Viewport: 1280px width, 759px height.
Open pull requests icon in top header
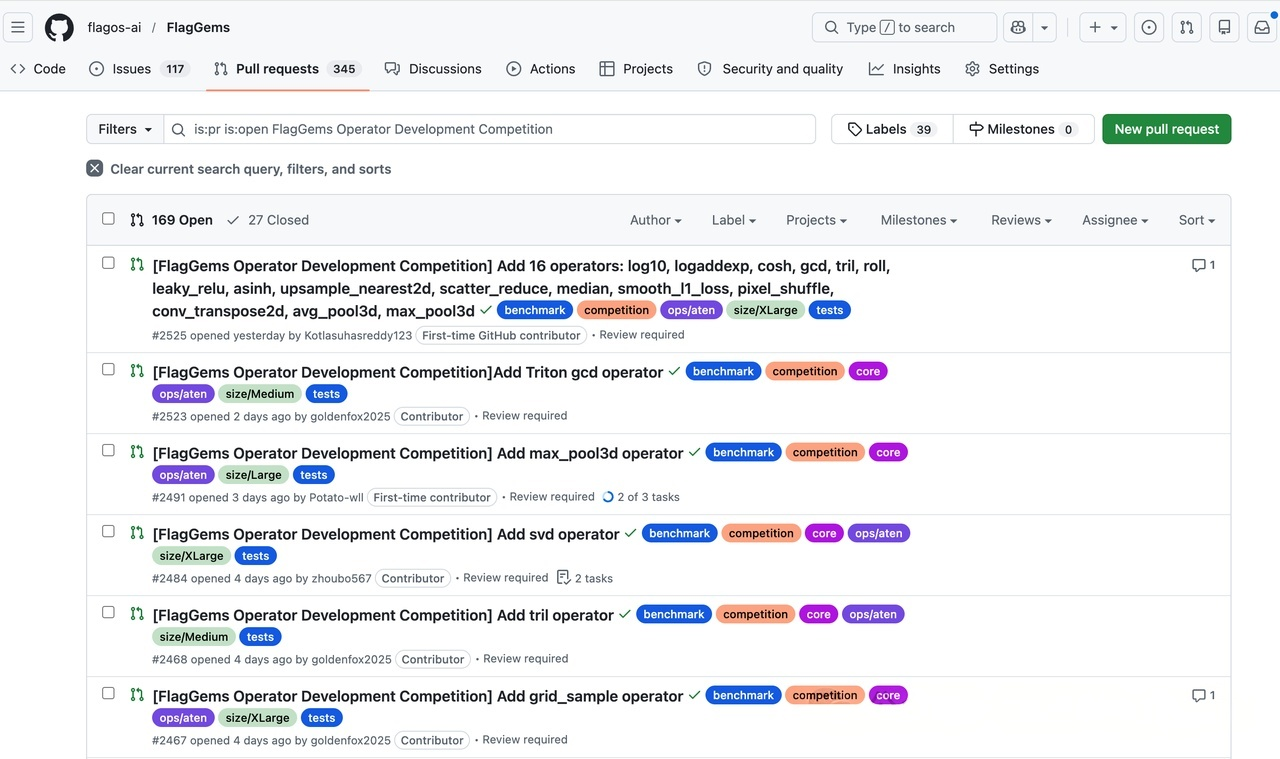pos(1186,27)
